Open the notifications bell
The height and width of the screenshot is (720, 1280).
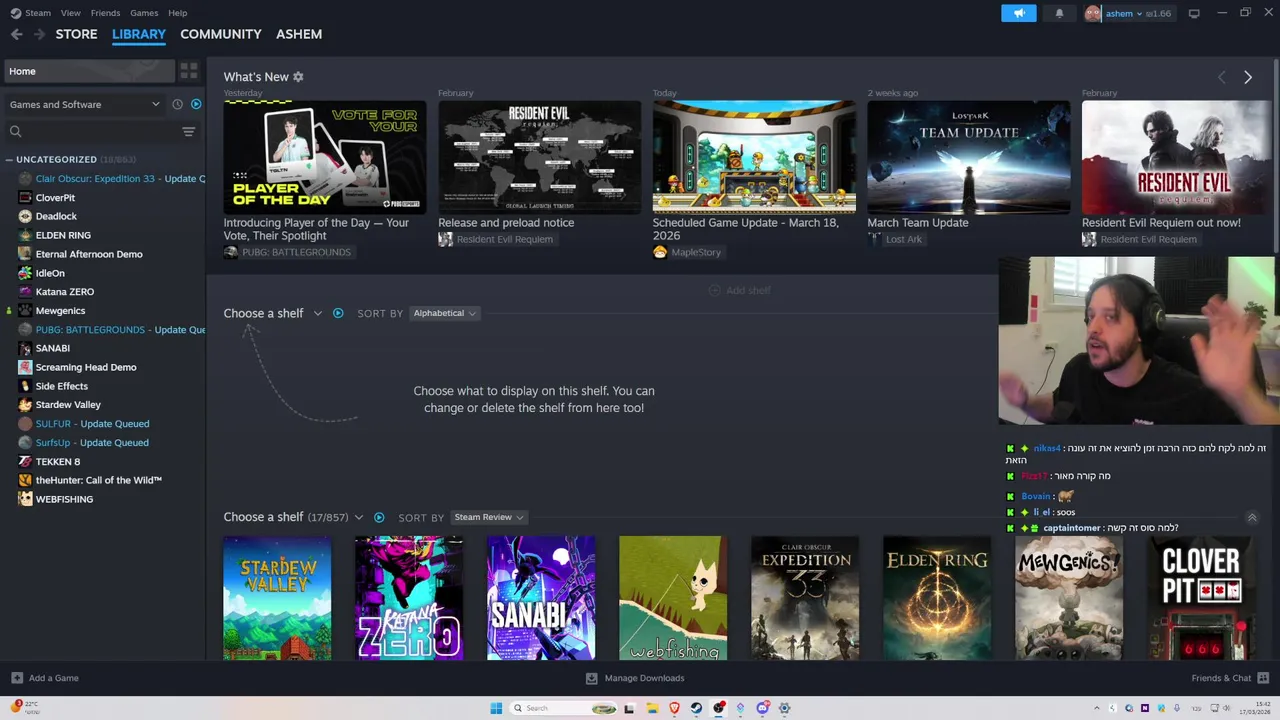pos(1059,13)
